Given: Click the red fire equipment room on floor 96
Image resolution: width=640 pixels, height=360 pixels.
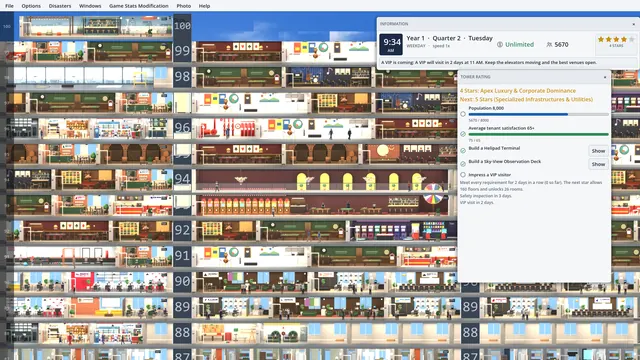Looking at the screenshot, I should (x=227, y=127).
